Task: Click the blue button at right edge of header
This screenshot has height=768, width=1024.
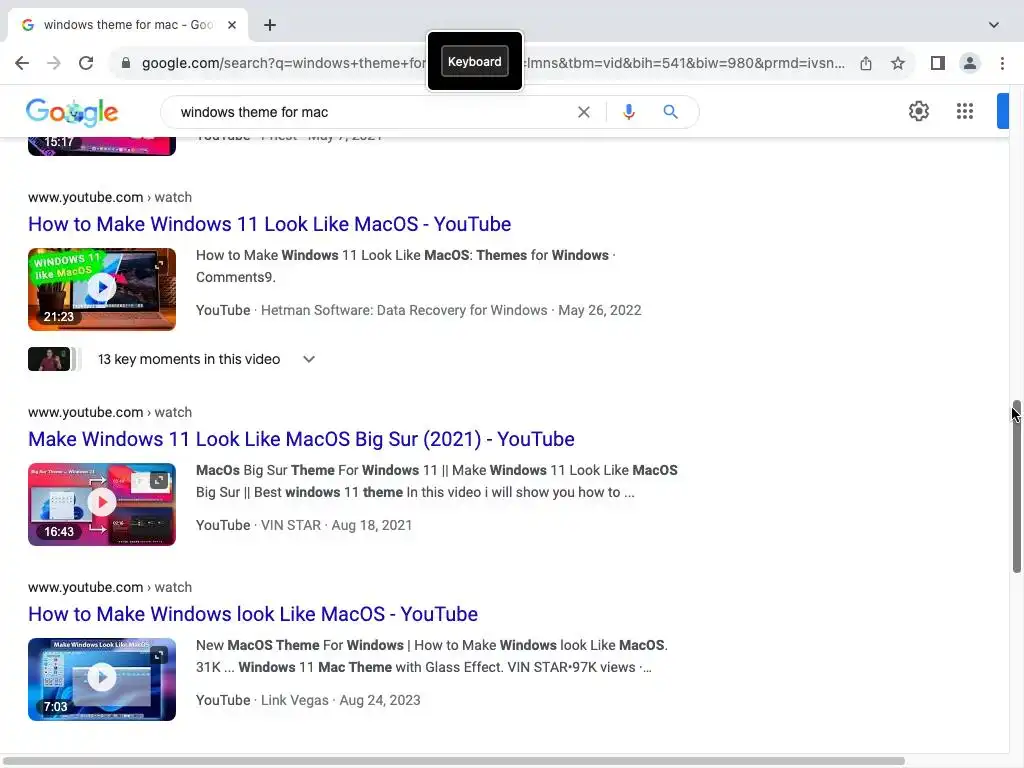Action: pyautogui.click(x=1003, y=111)
